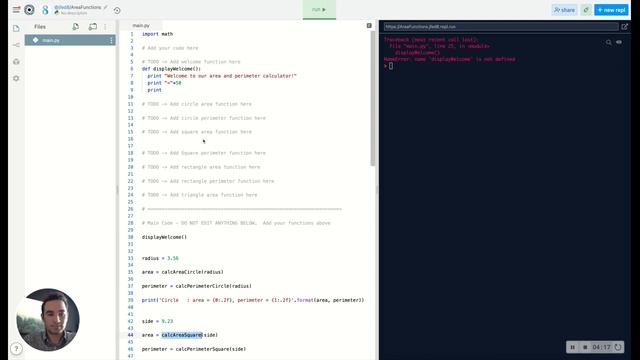Select main.py in the file tree
This screenshot has height=360, width=640.
pos(70,40)
